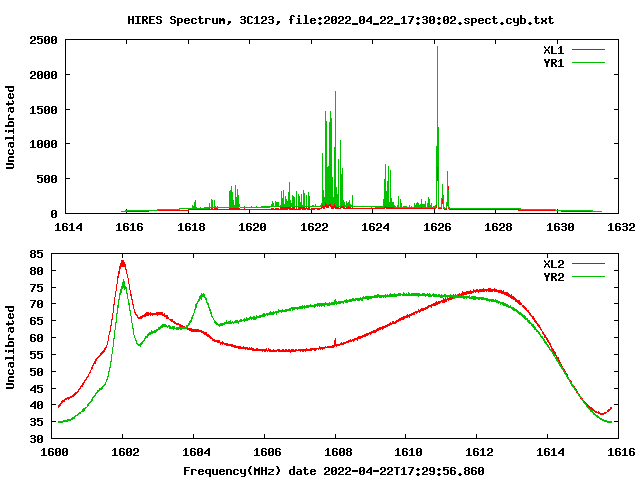
Task: Click the red XL1 legend line sample
Action: click(588, 50)
